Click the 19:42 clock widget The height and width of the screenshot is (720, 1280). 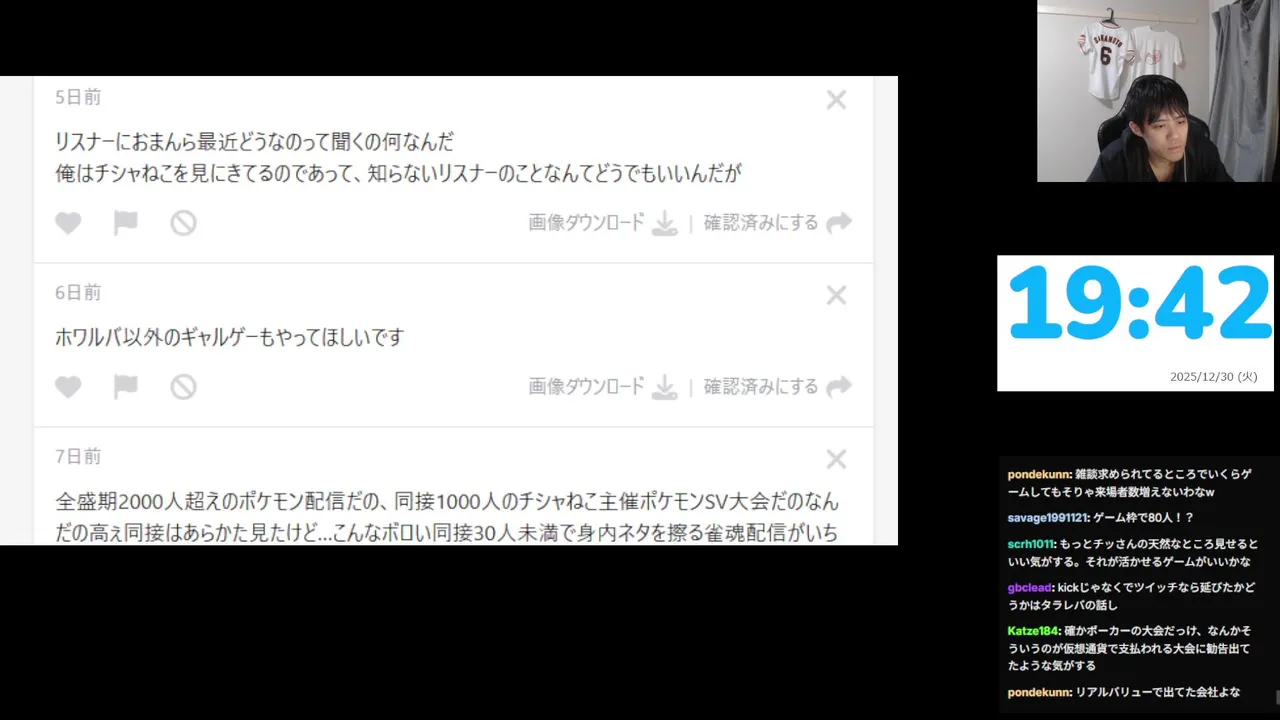(1135, 323)
